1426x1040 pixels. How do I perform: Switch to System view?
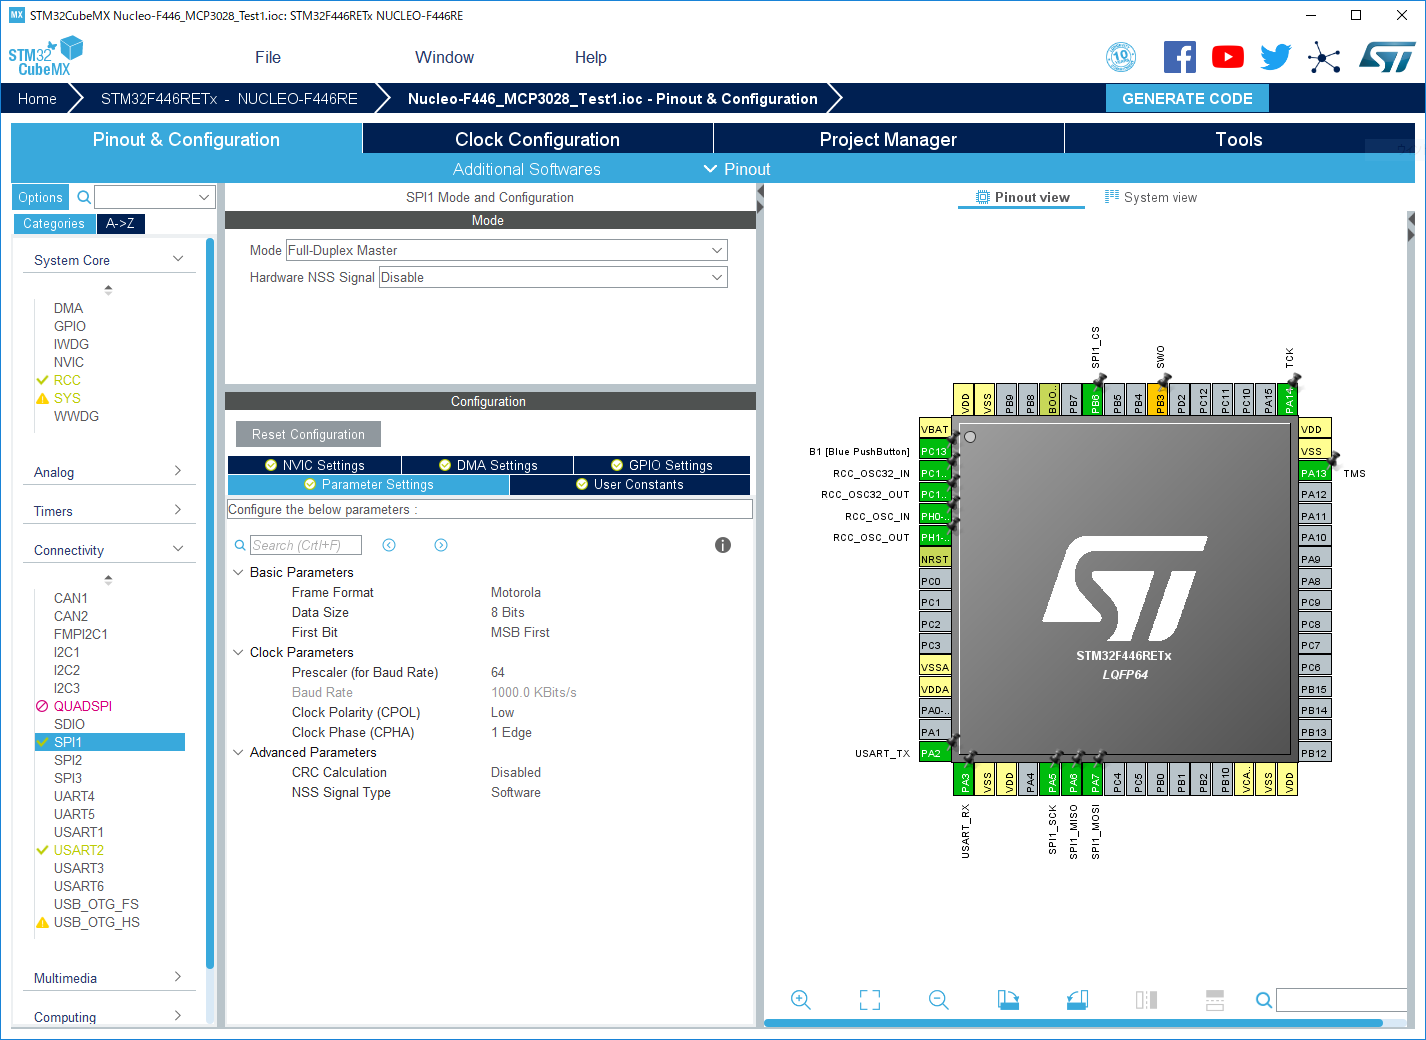1151,197
